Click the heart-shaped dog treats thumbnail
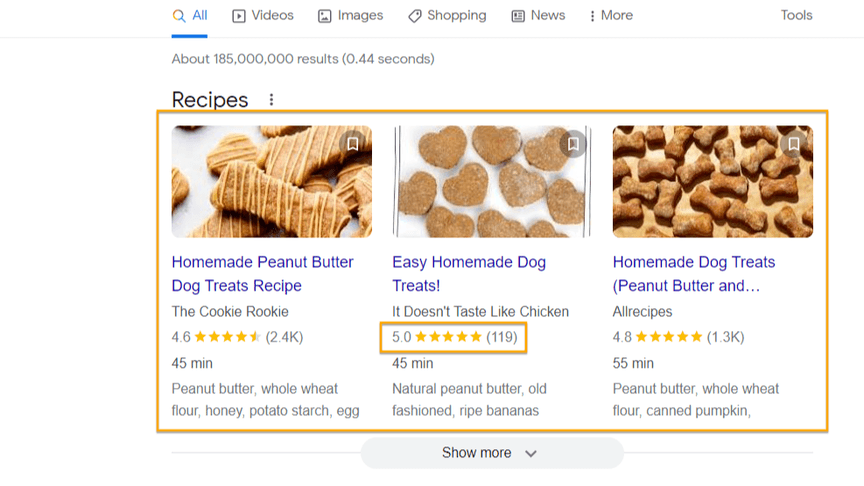864x486 pixels. point(492,182)
